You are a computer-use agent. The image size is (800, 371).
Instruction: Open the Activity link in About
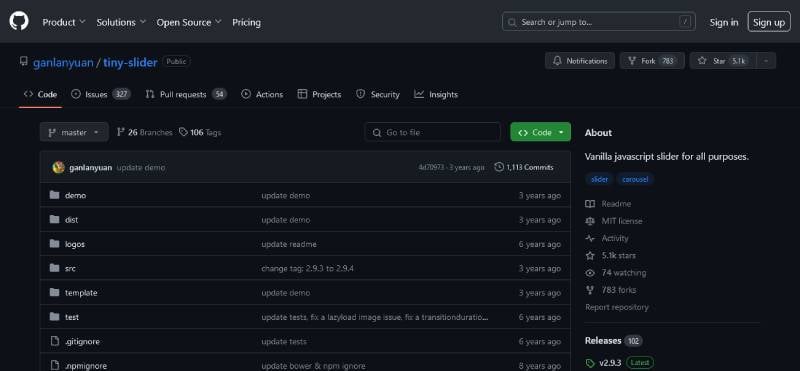(x=607, y=238)
